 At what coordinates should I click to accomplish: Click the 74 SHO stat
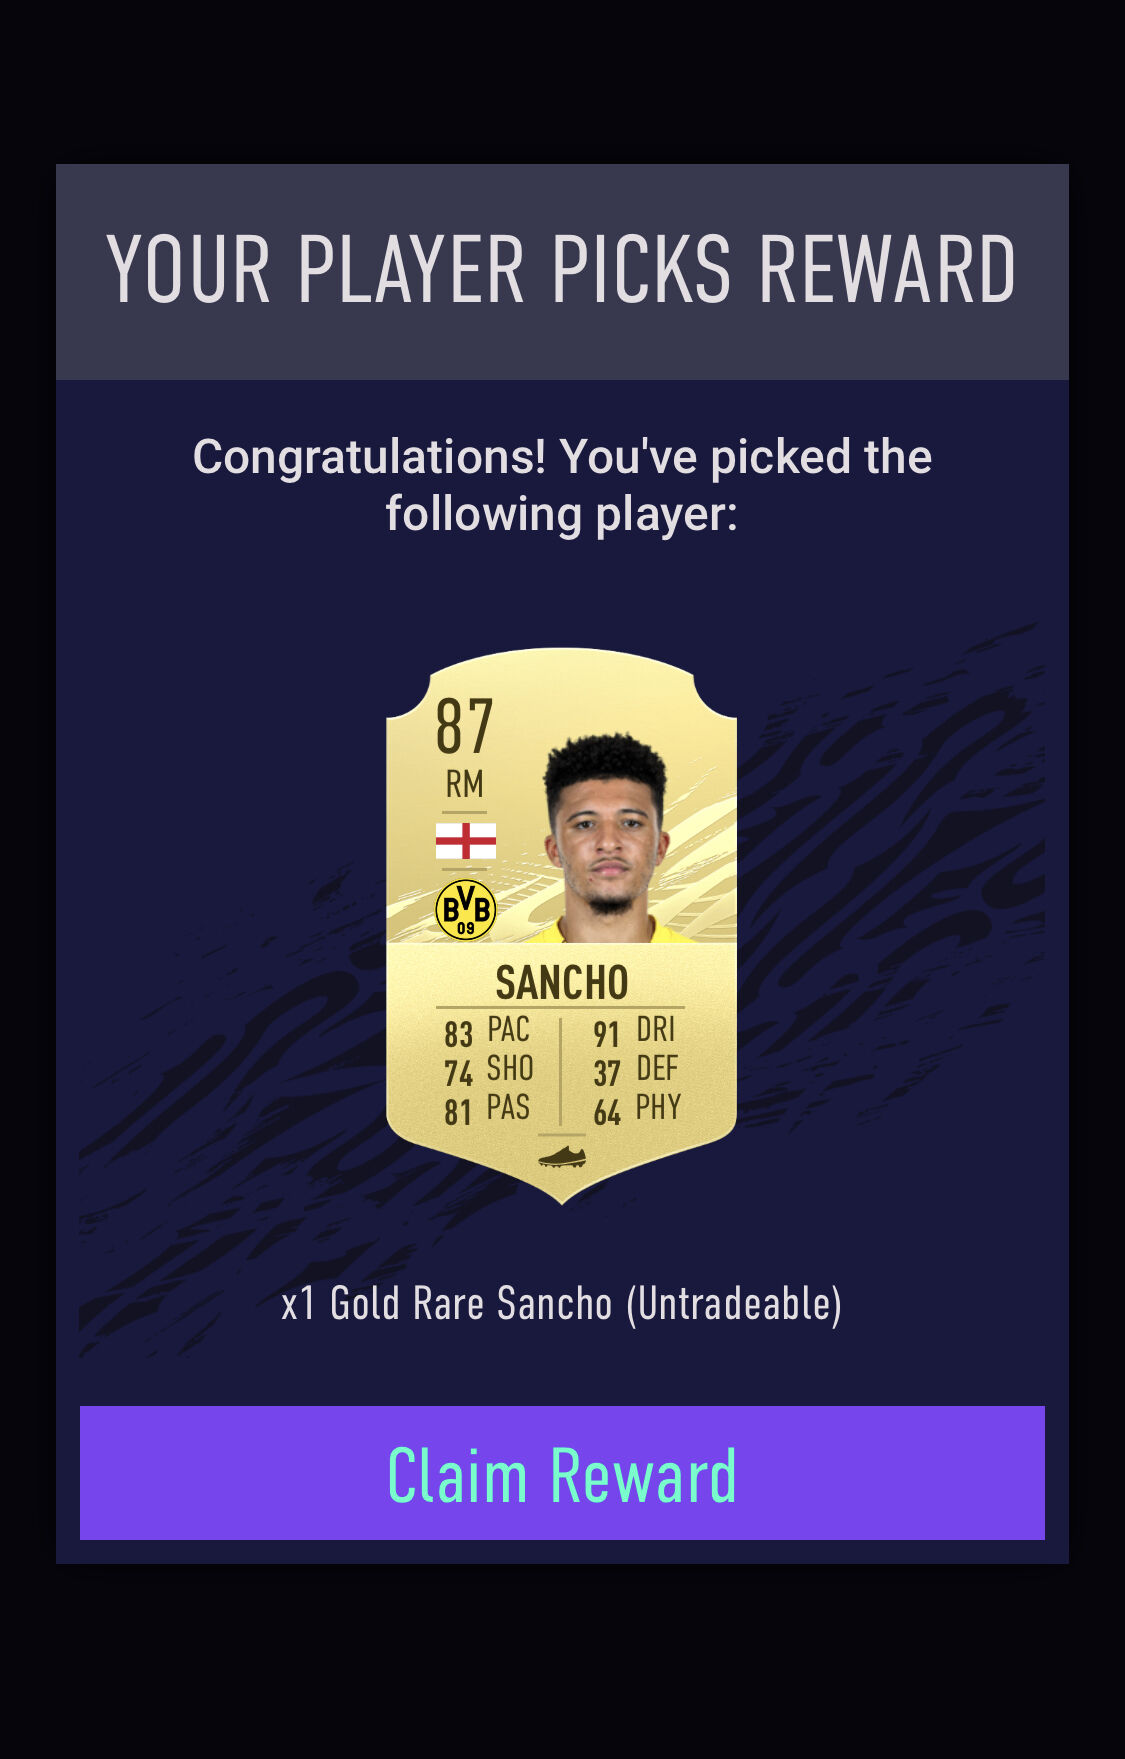pyautogui.click(x=489, y=1070)
